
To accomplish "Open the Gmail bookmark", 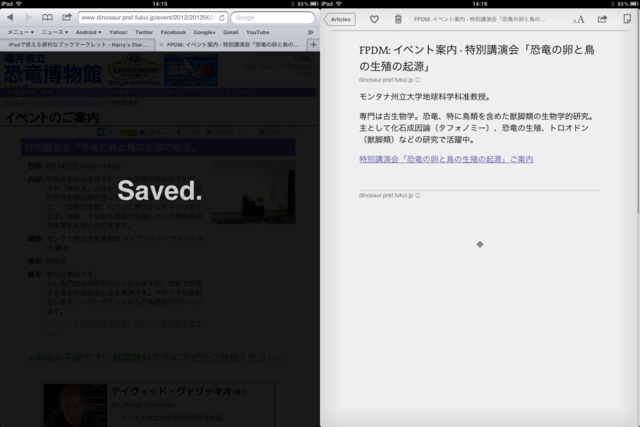I will 230,32.
